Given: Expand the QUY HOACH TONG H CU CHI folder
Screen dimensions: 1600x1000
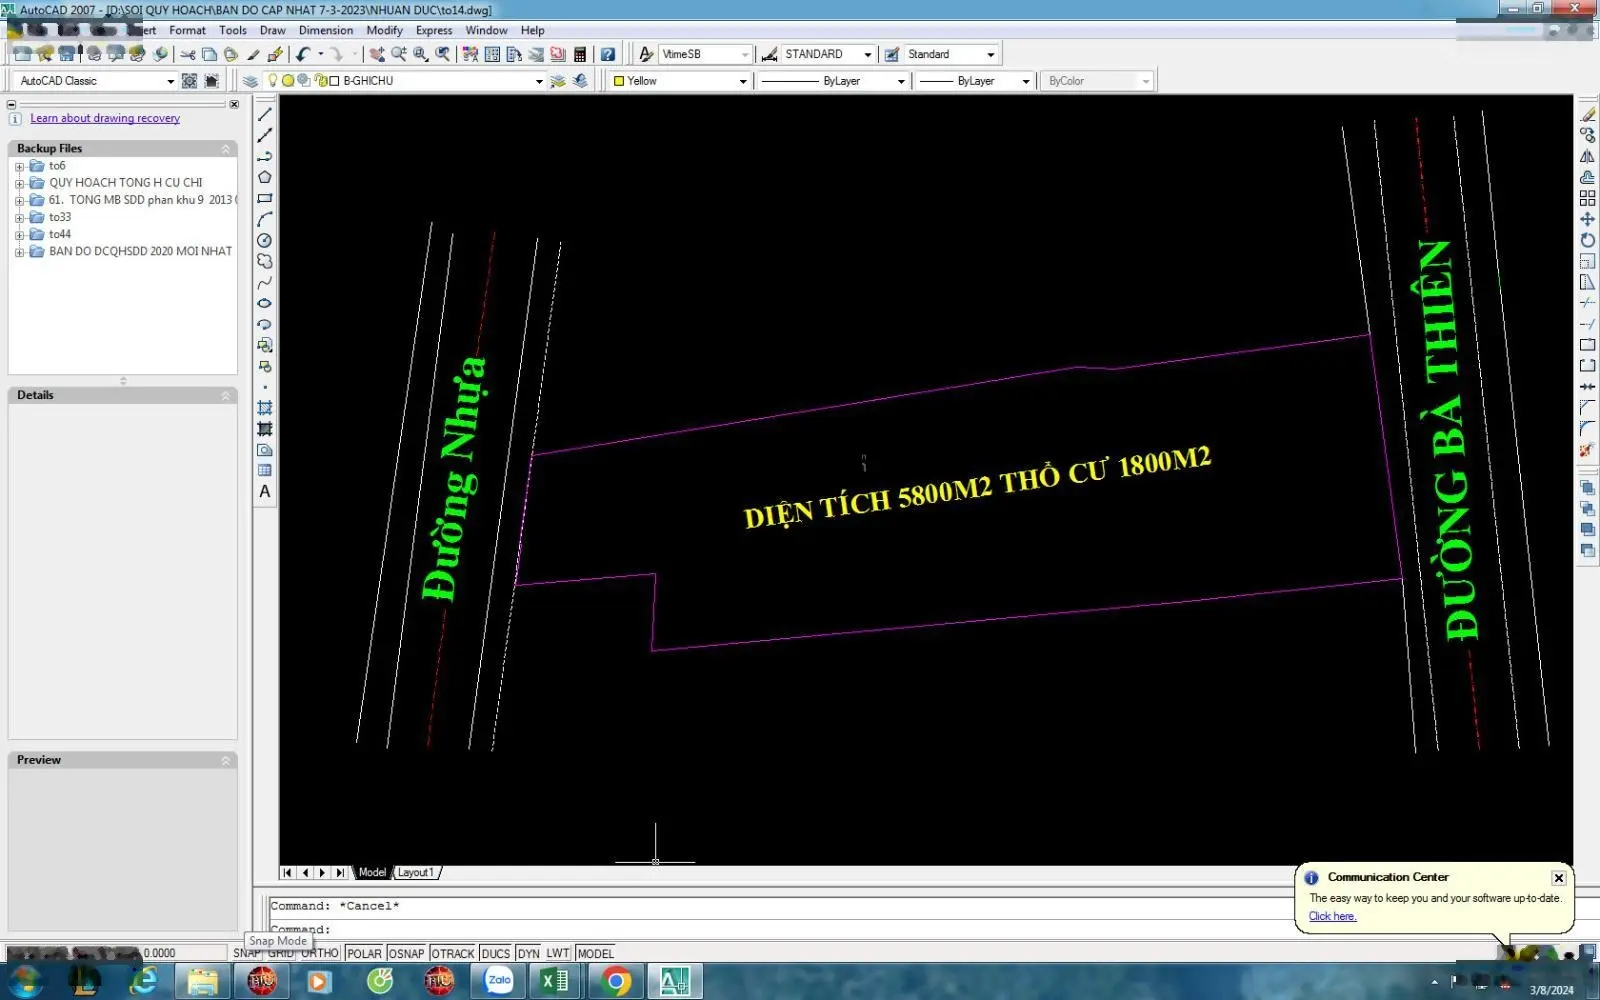Looking at the screenshot, I should pos(19,184).
